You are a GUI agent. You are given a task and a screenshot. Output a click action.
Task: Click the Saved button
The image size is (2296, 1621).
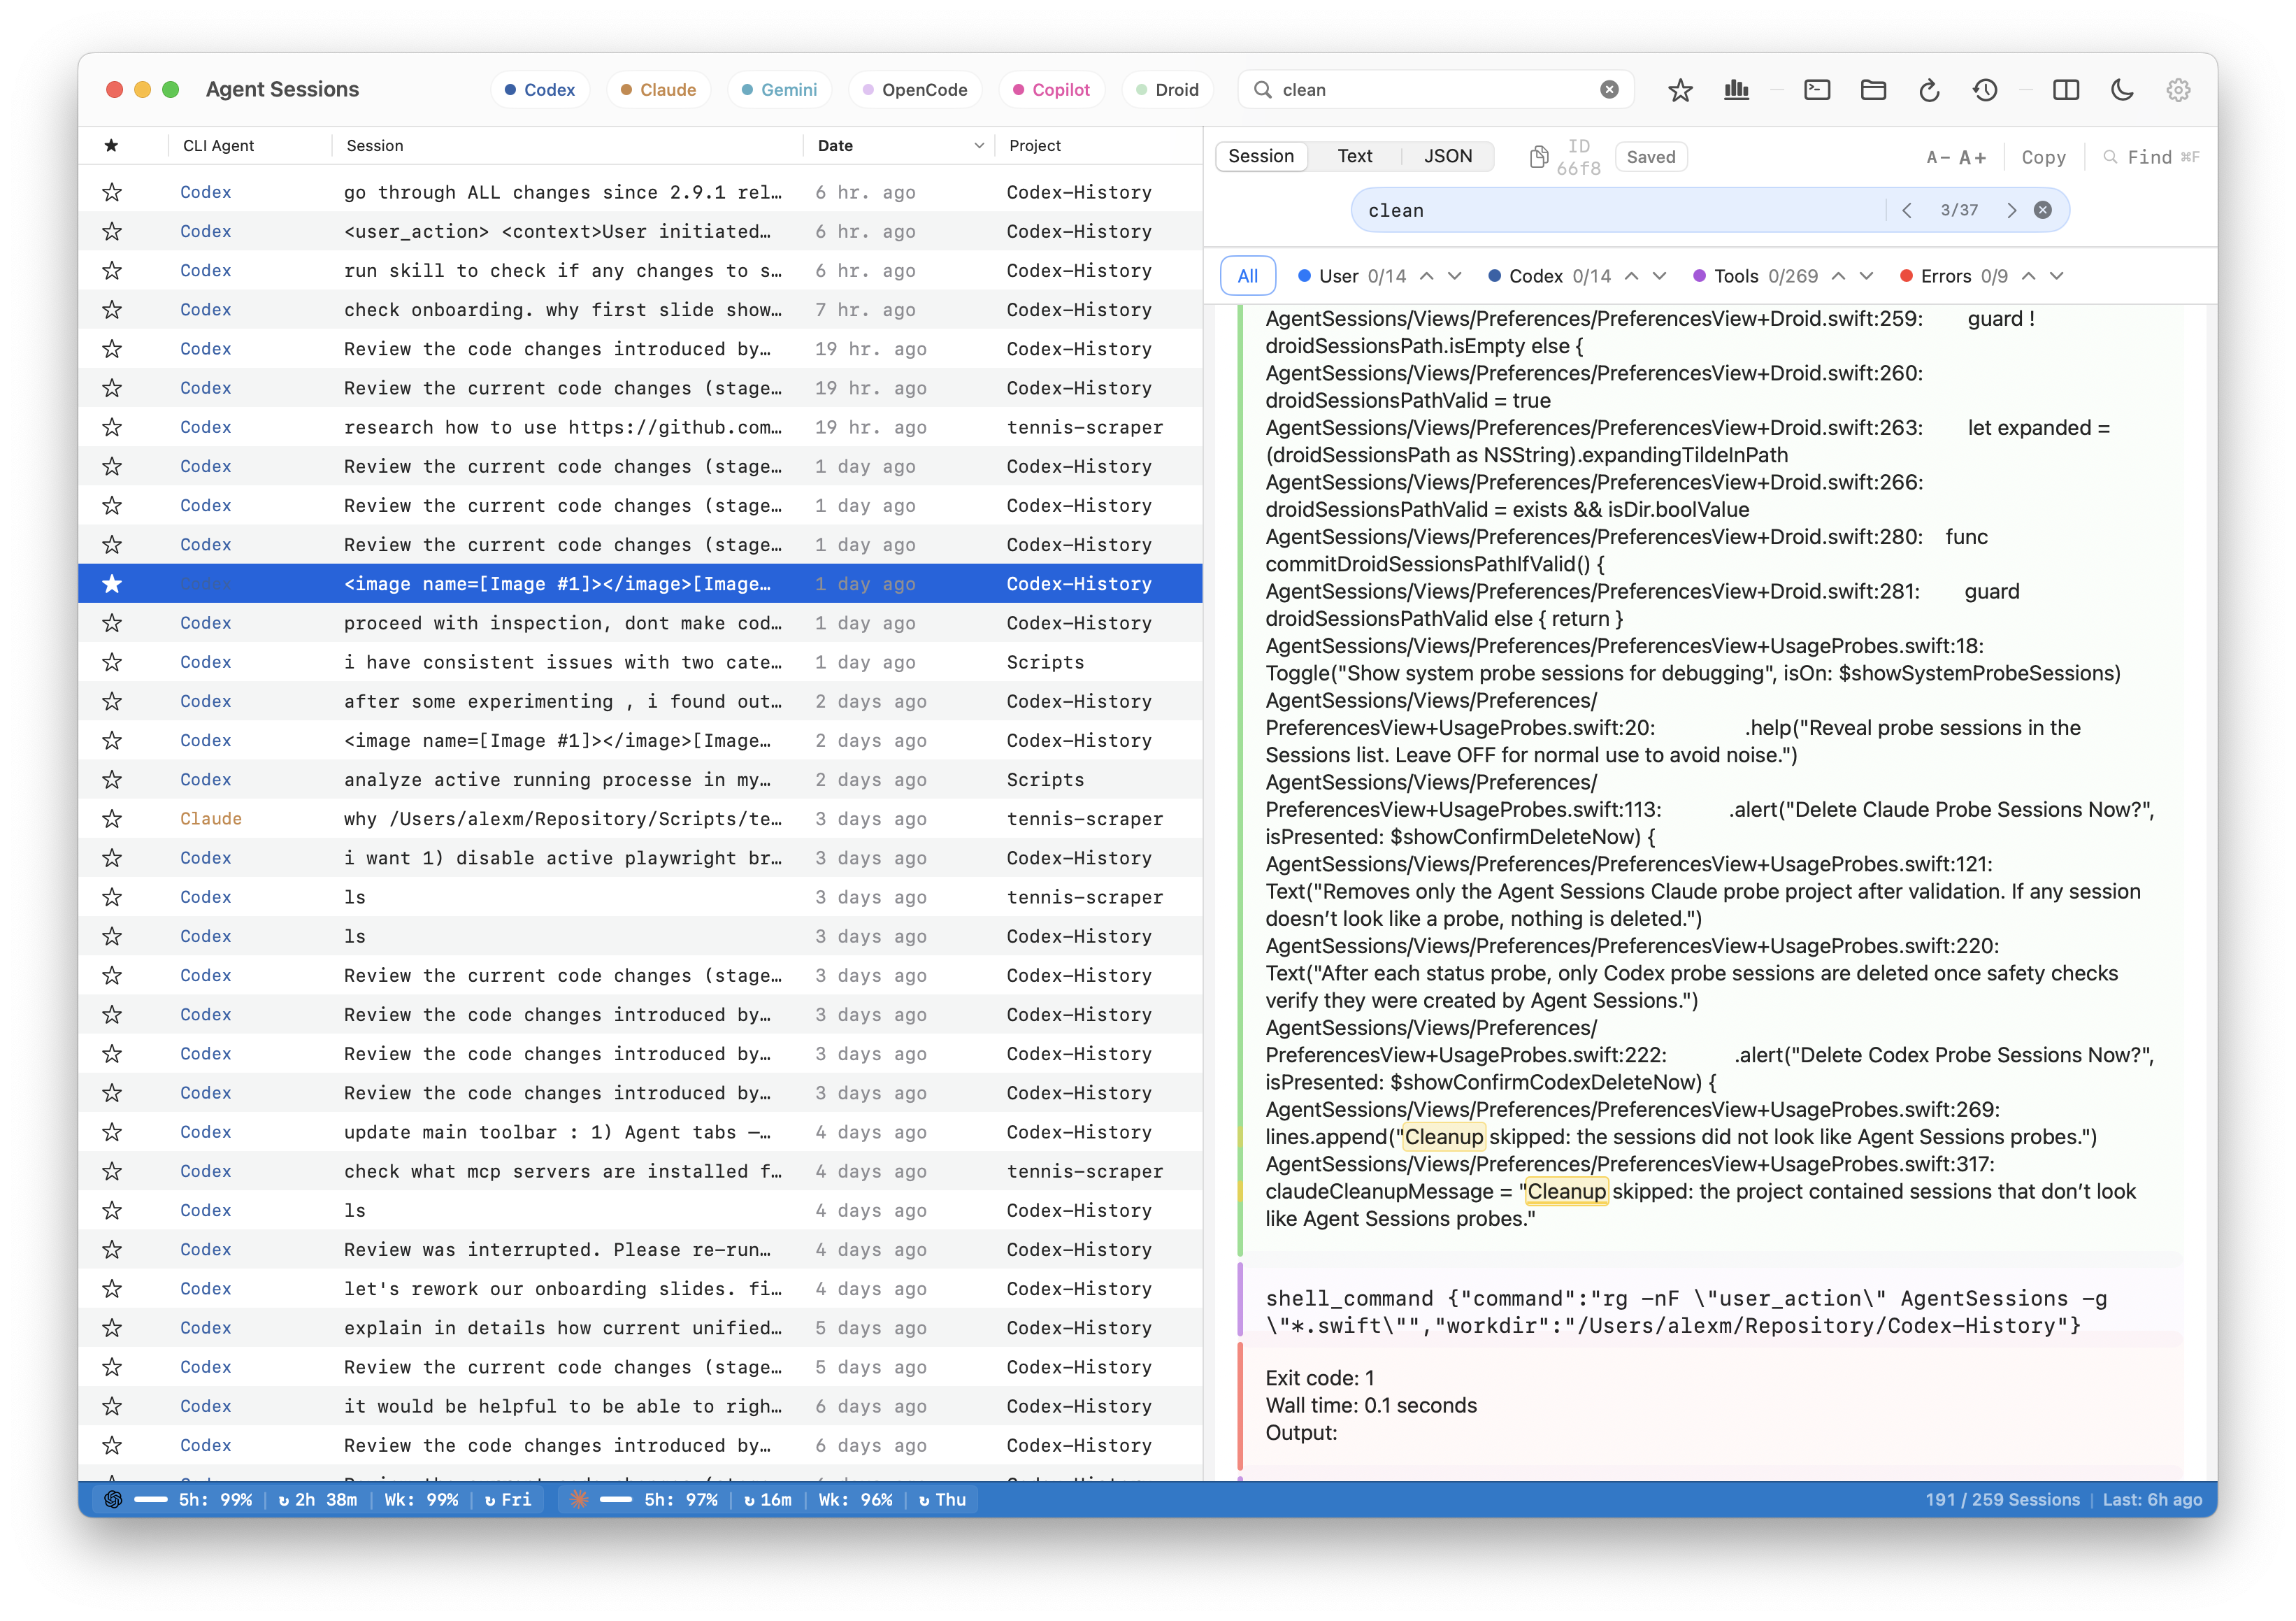(x=1651, y=156)
